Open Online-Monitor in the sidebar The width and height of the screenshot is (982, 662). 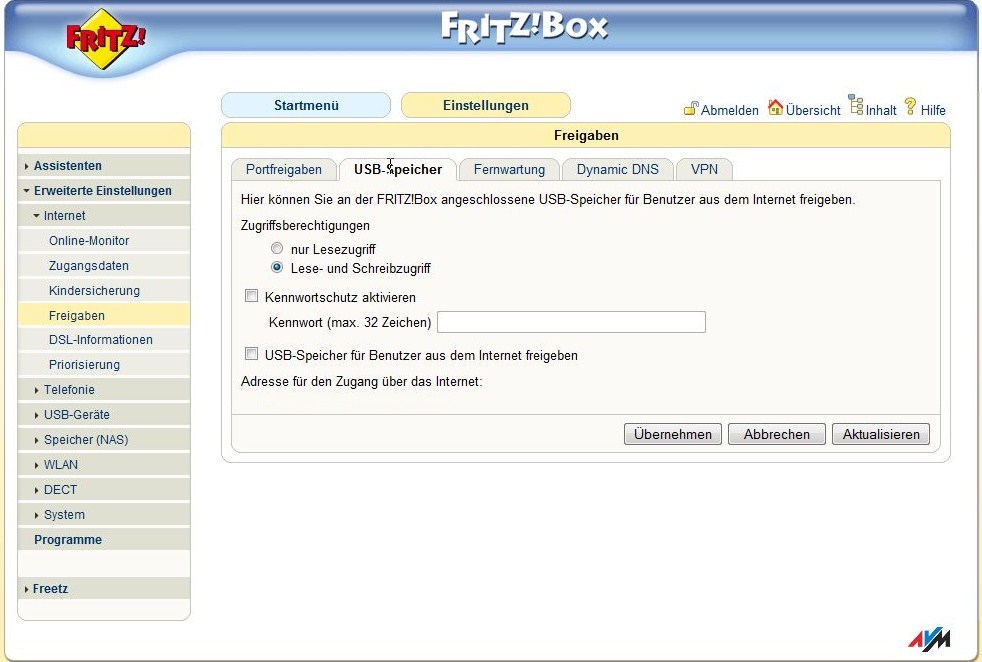(x=104, y=241)
